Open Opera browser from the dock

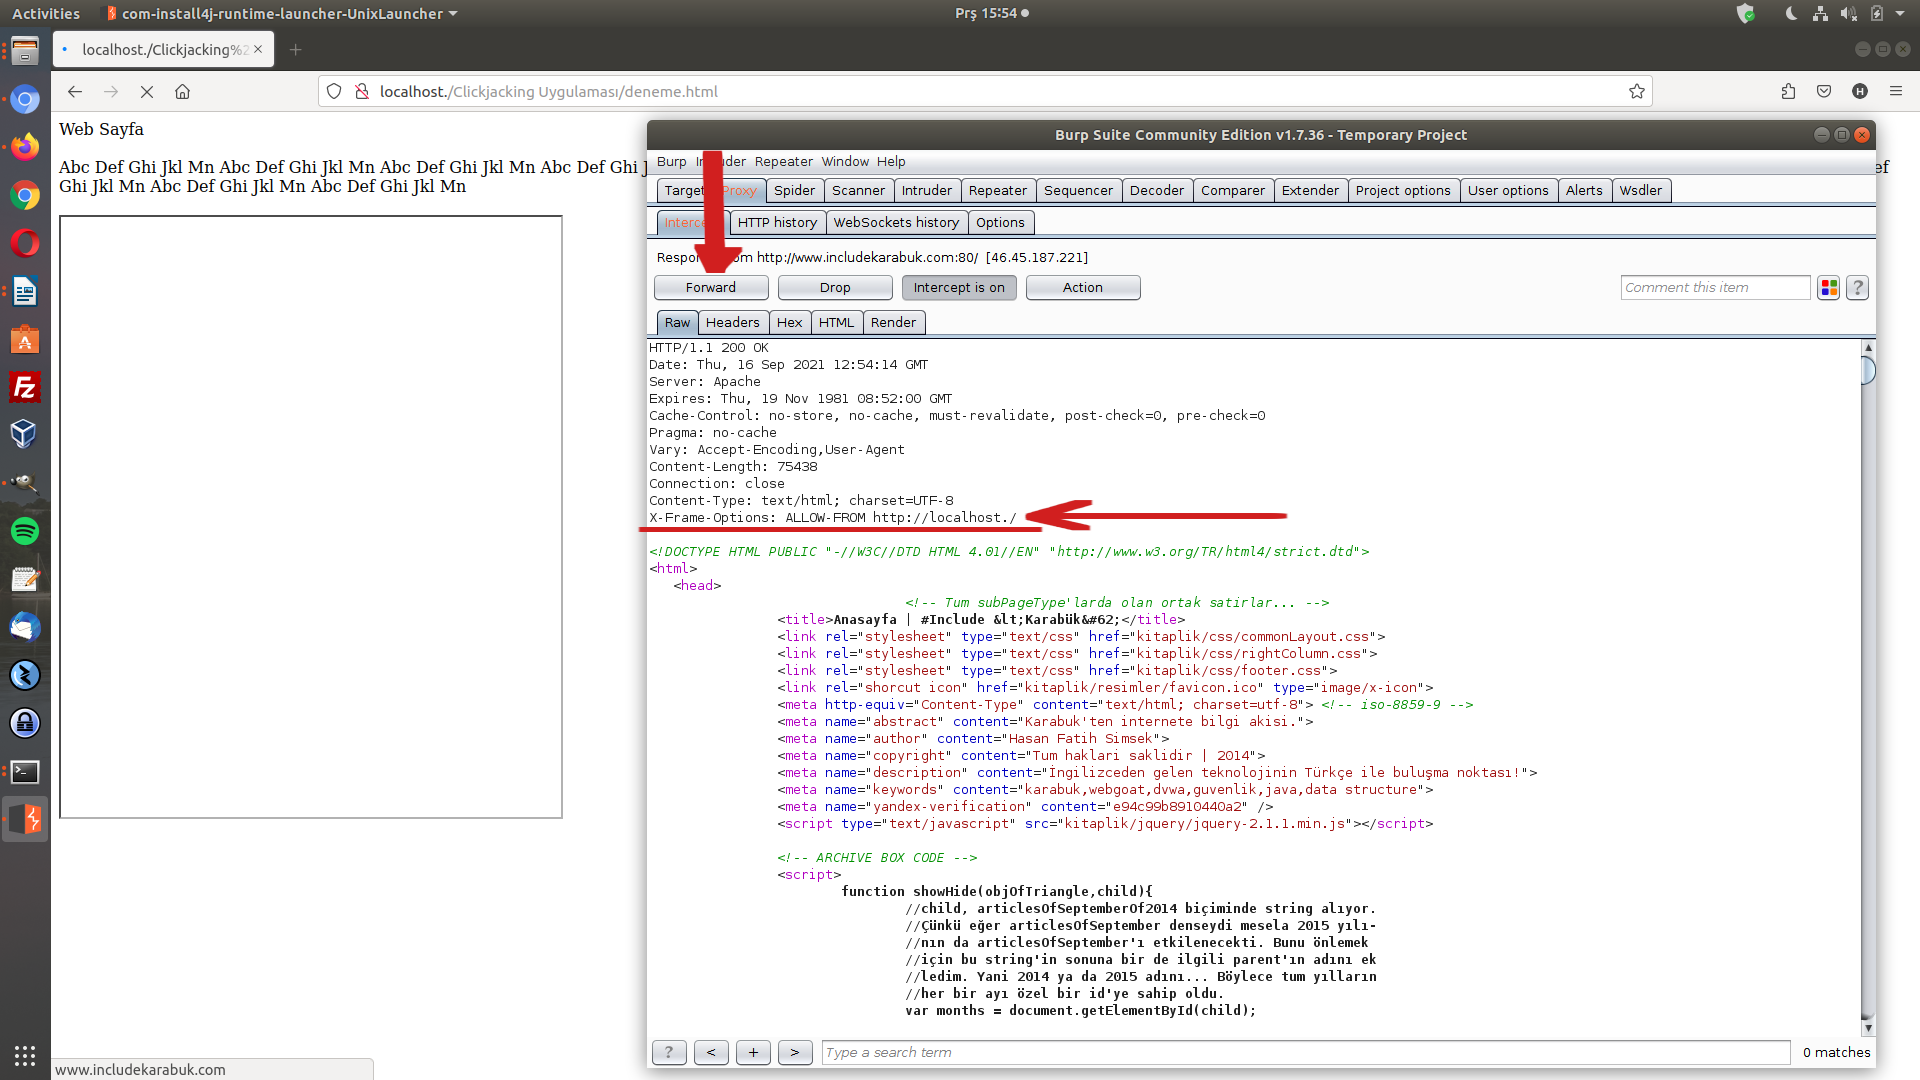click(25, 243)
